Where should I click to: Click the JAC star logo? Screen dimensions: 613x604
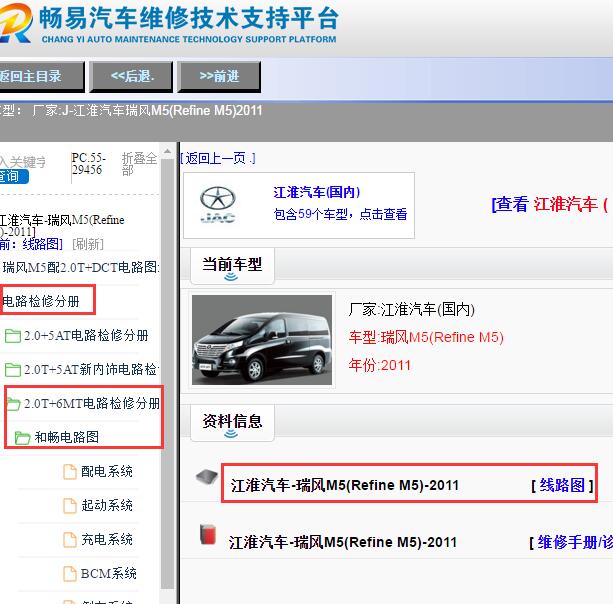[218, 204]
